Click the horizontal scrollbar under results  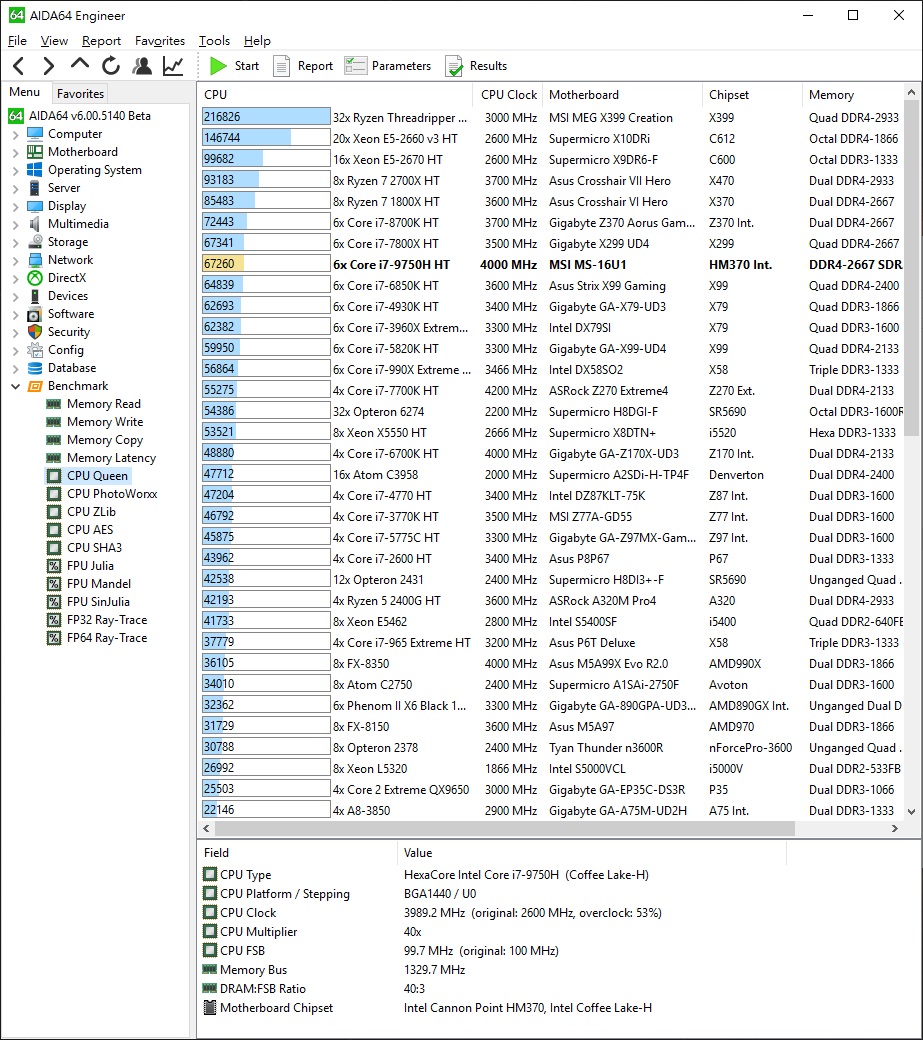(505, 828)
